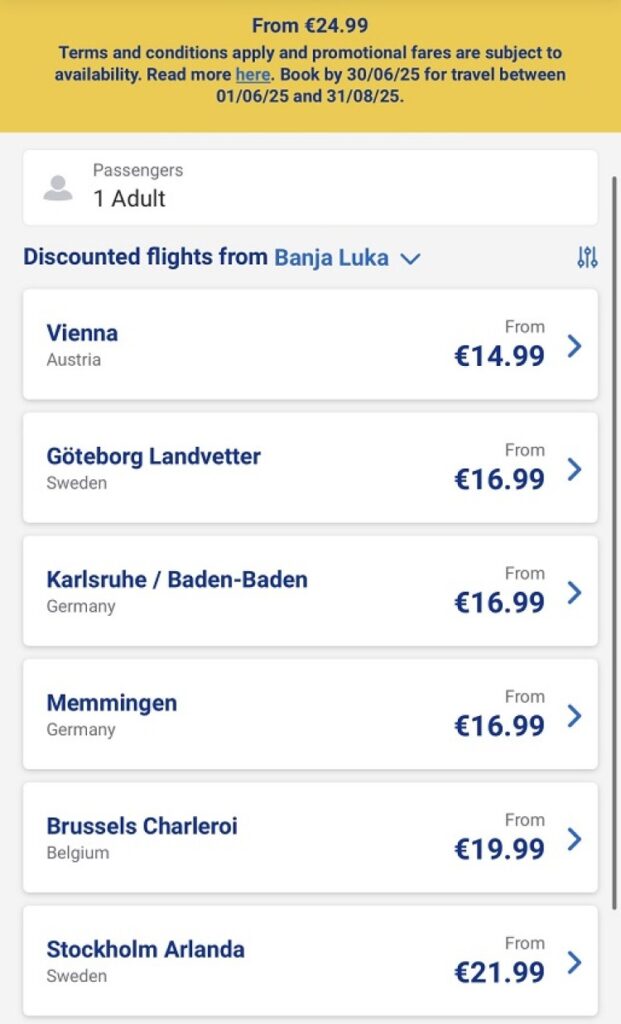Click the arrow beside Göteborg Landvetter fare
Viewport: 621px width, 1024px height.
click(574, 469)
